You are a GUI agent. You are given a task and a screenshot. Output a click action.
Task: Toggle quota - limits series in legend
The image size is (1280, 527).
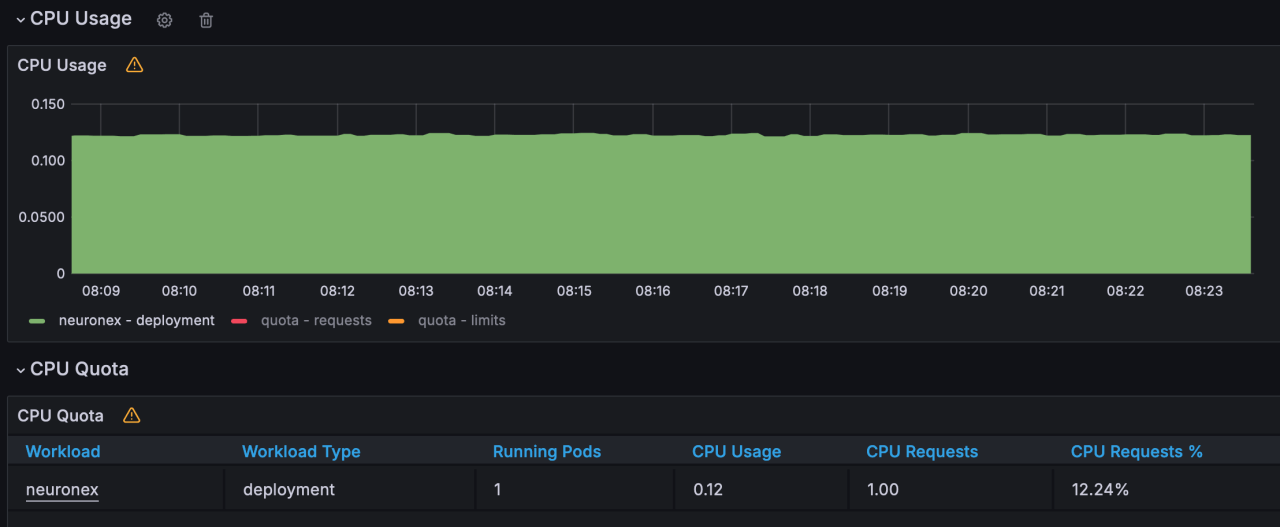pyautogui.click(x=461, y=321)
